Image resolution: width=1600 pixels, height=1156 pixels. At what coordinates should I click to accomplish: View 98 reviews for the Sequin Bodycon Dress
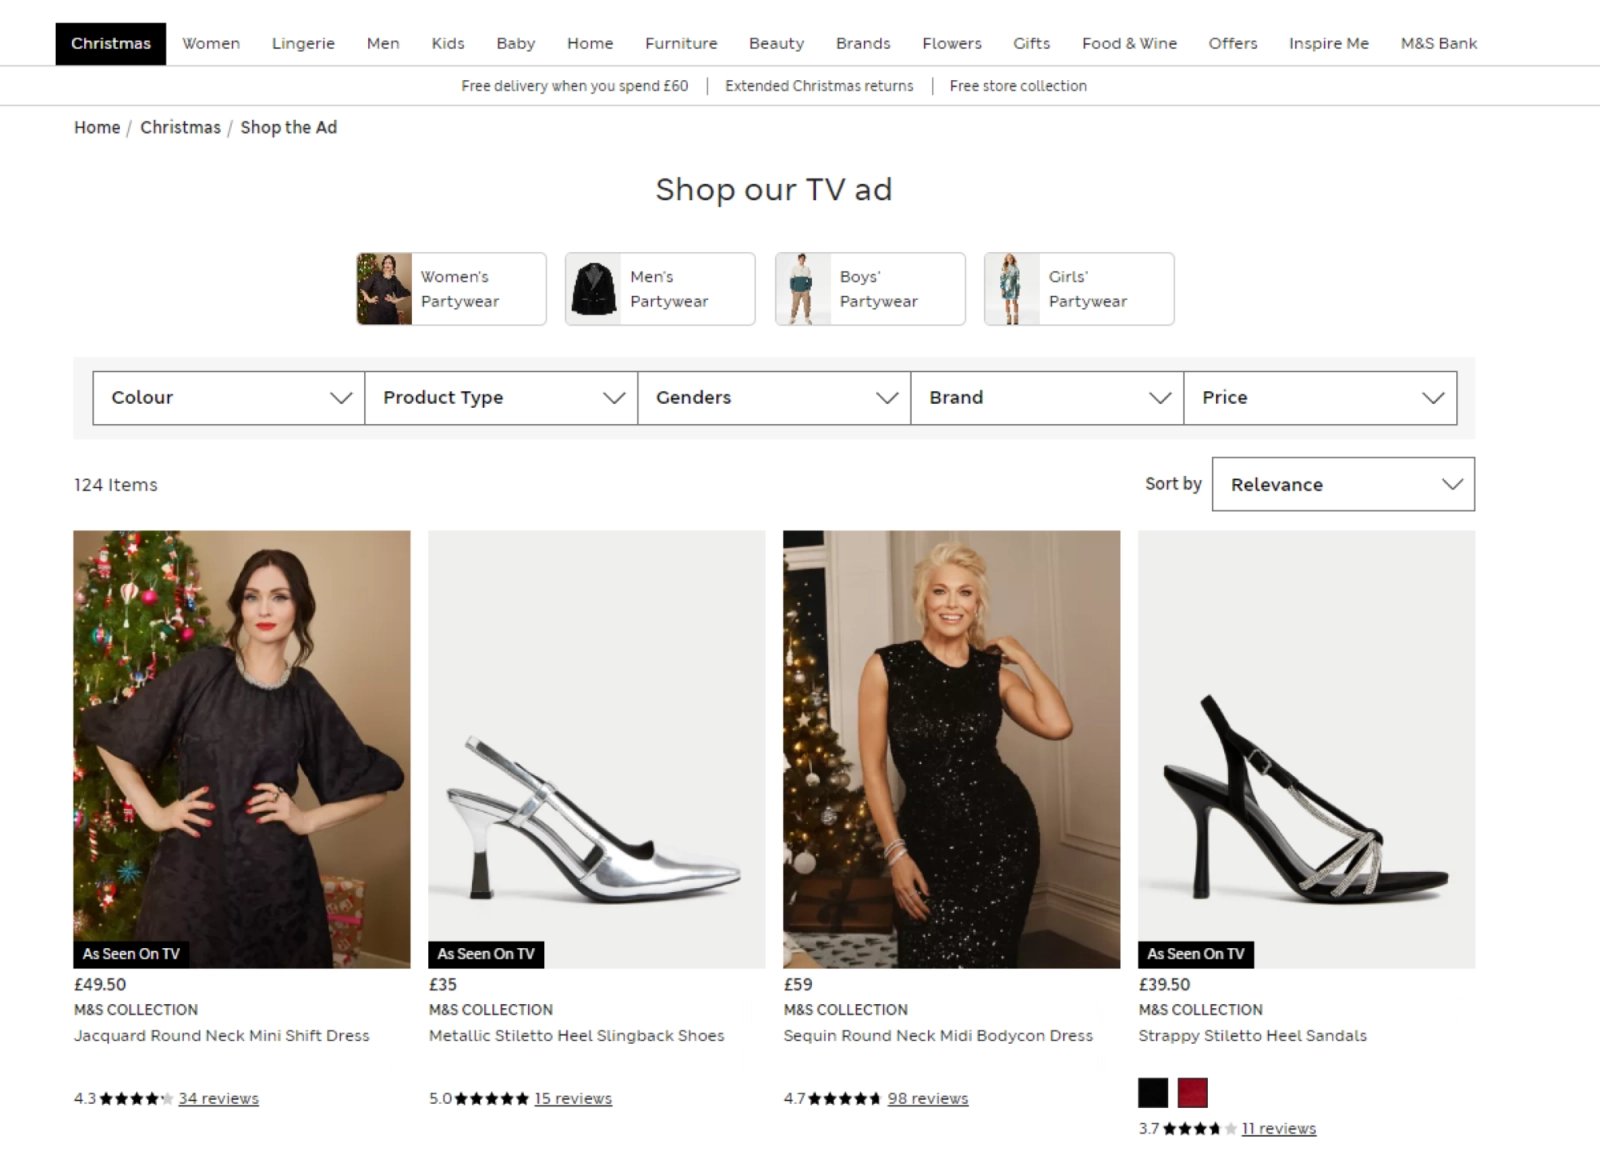[927, 1098]
